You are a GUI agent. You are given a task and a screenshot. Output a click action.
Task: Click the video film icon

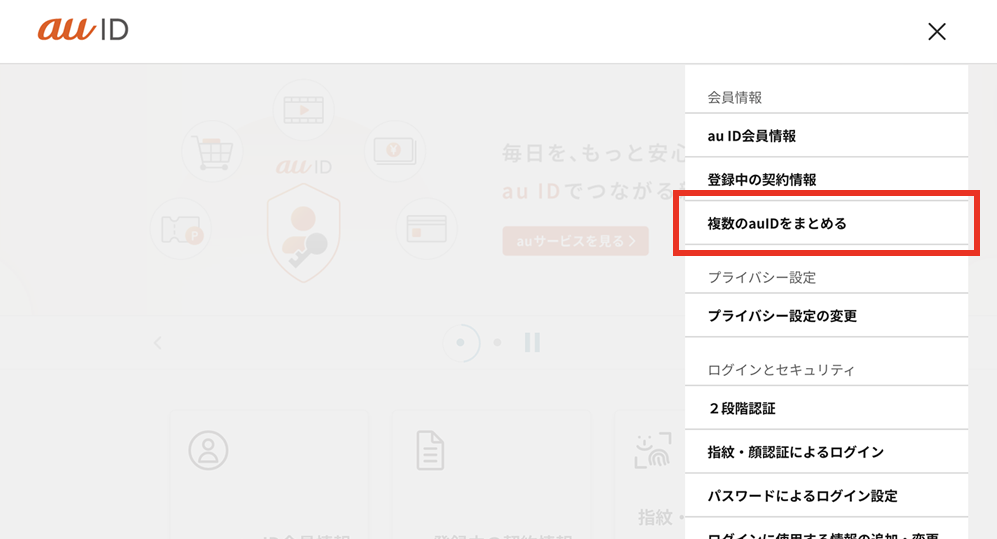pyautogui.click(x=303, y=109)
